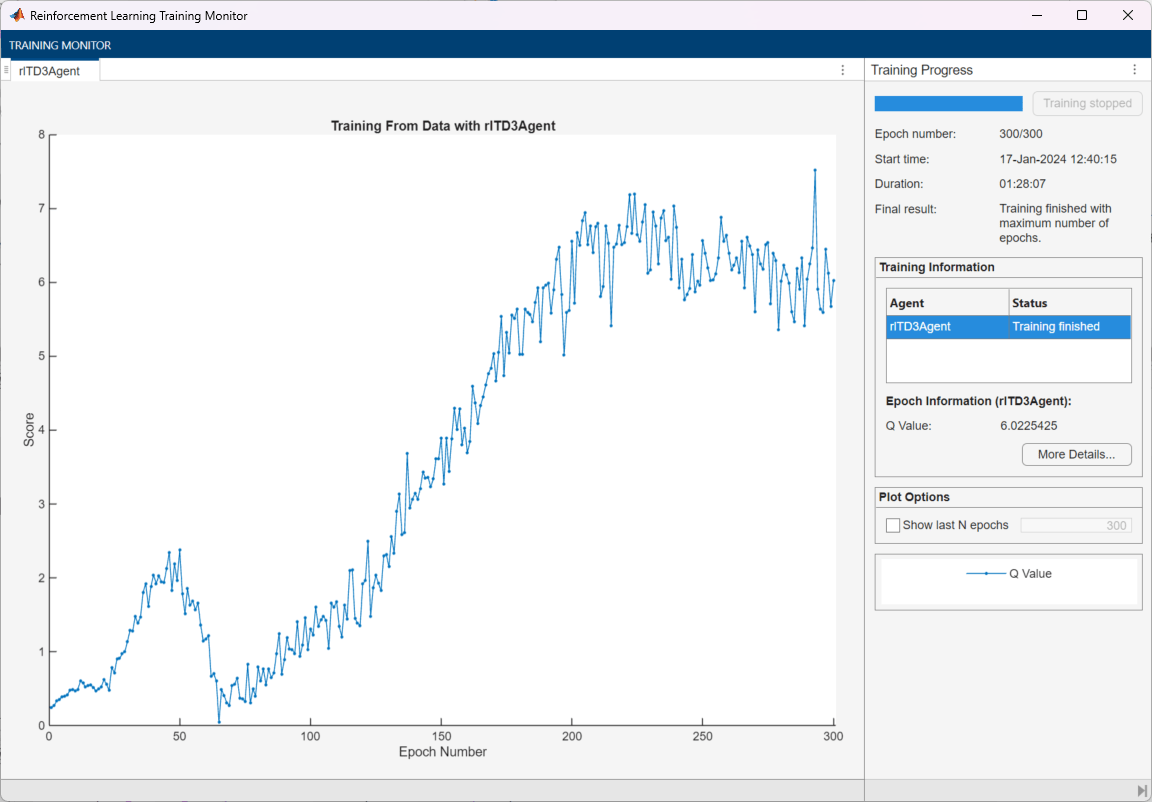Click the N epochs number field
1152x802 pixels.
click(1076, 525)
